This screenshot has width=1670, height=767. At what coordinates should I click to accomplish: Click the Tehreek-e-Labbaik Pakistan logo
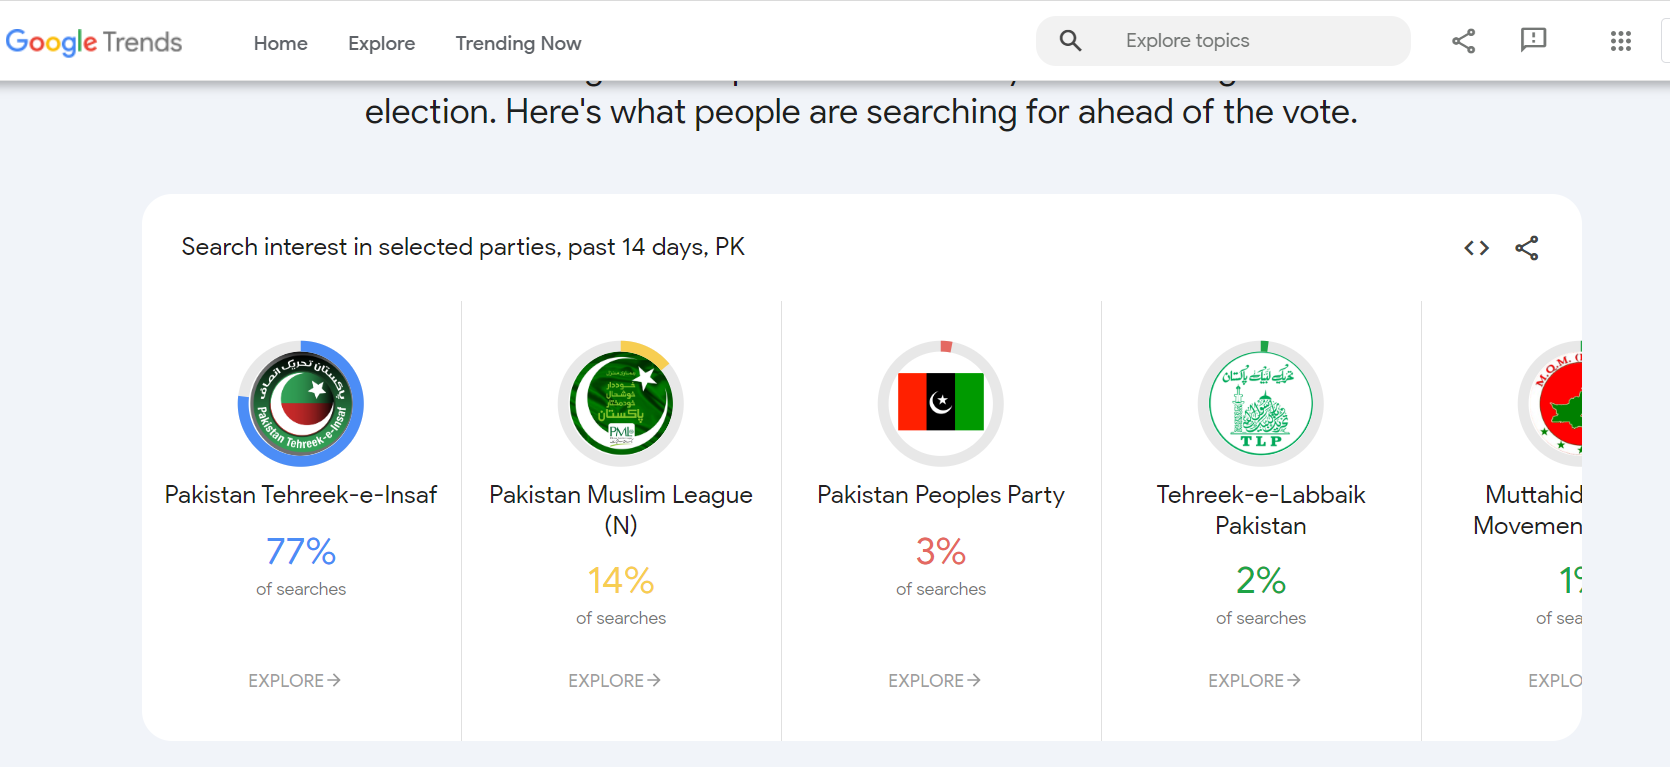[1261, 404]
